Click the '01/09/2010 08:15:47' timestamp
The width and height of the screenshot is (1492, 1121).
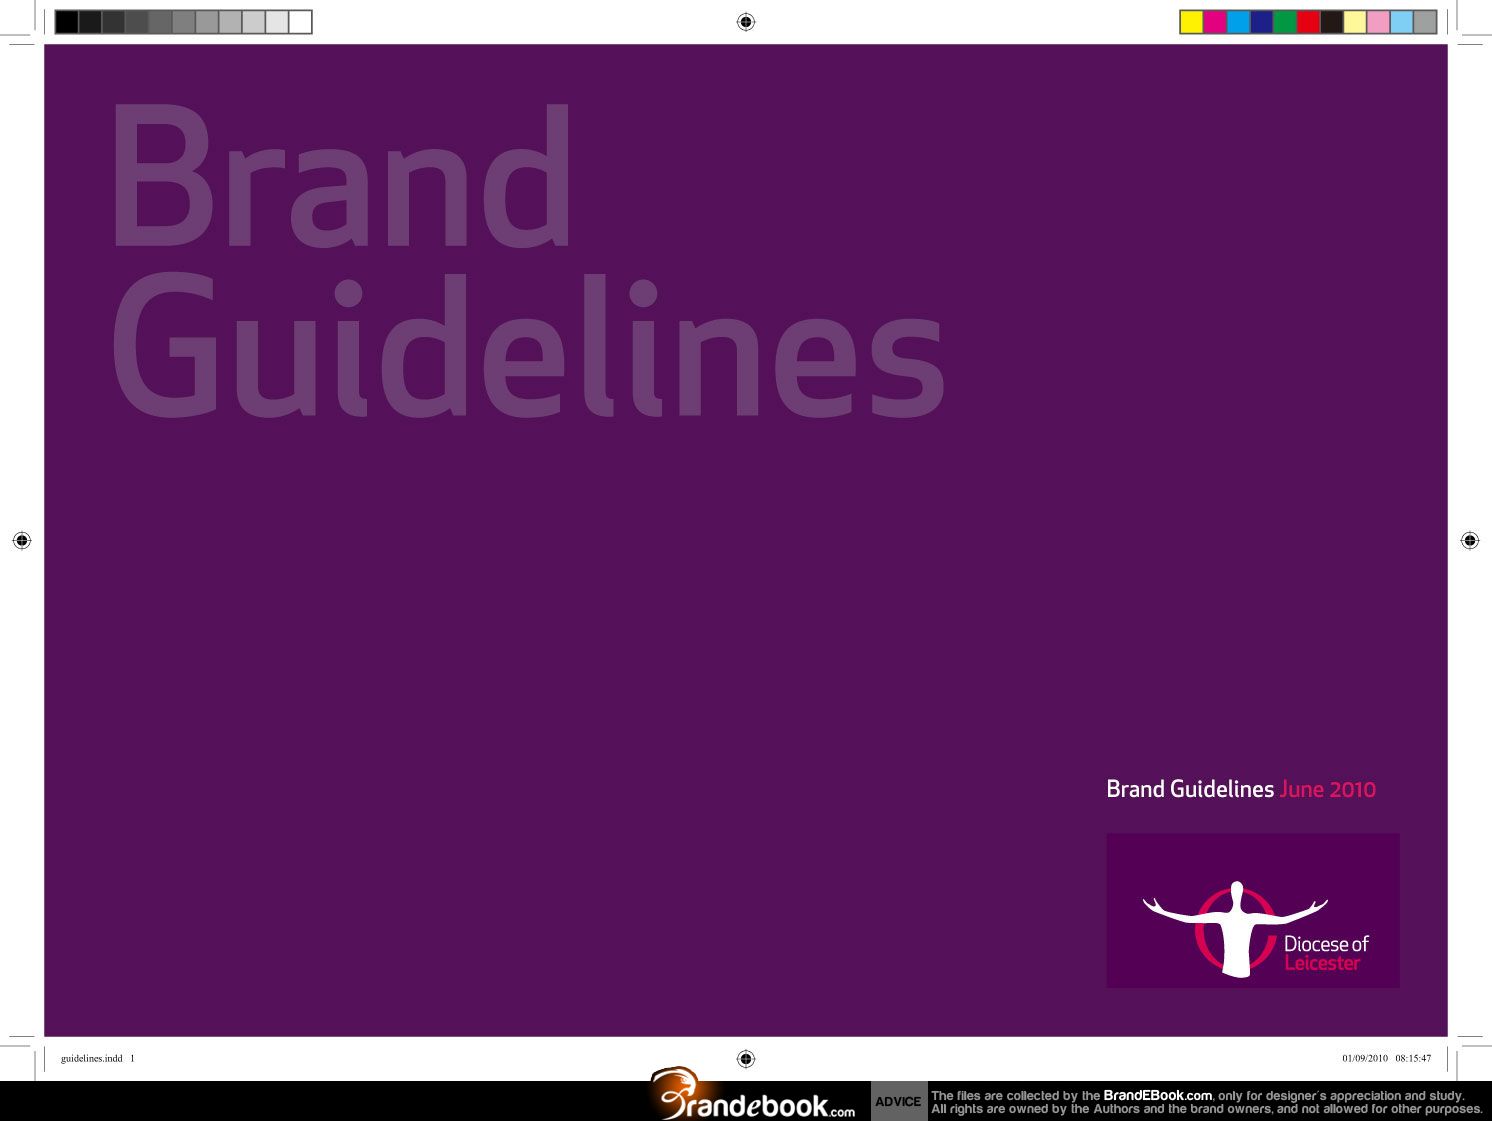pos(1386,1058)
